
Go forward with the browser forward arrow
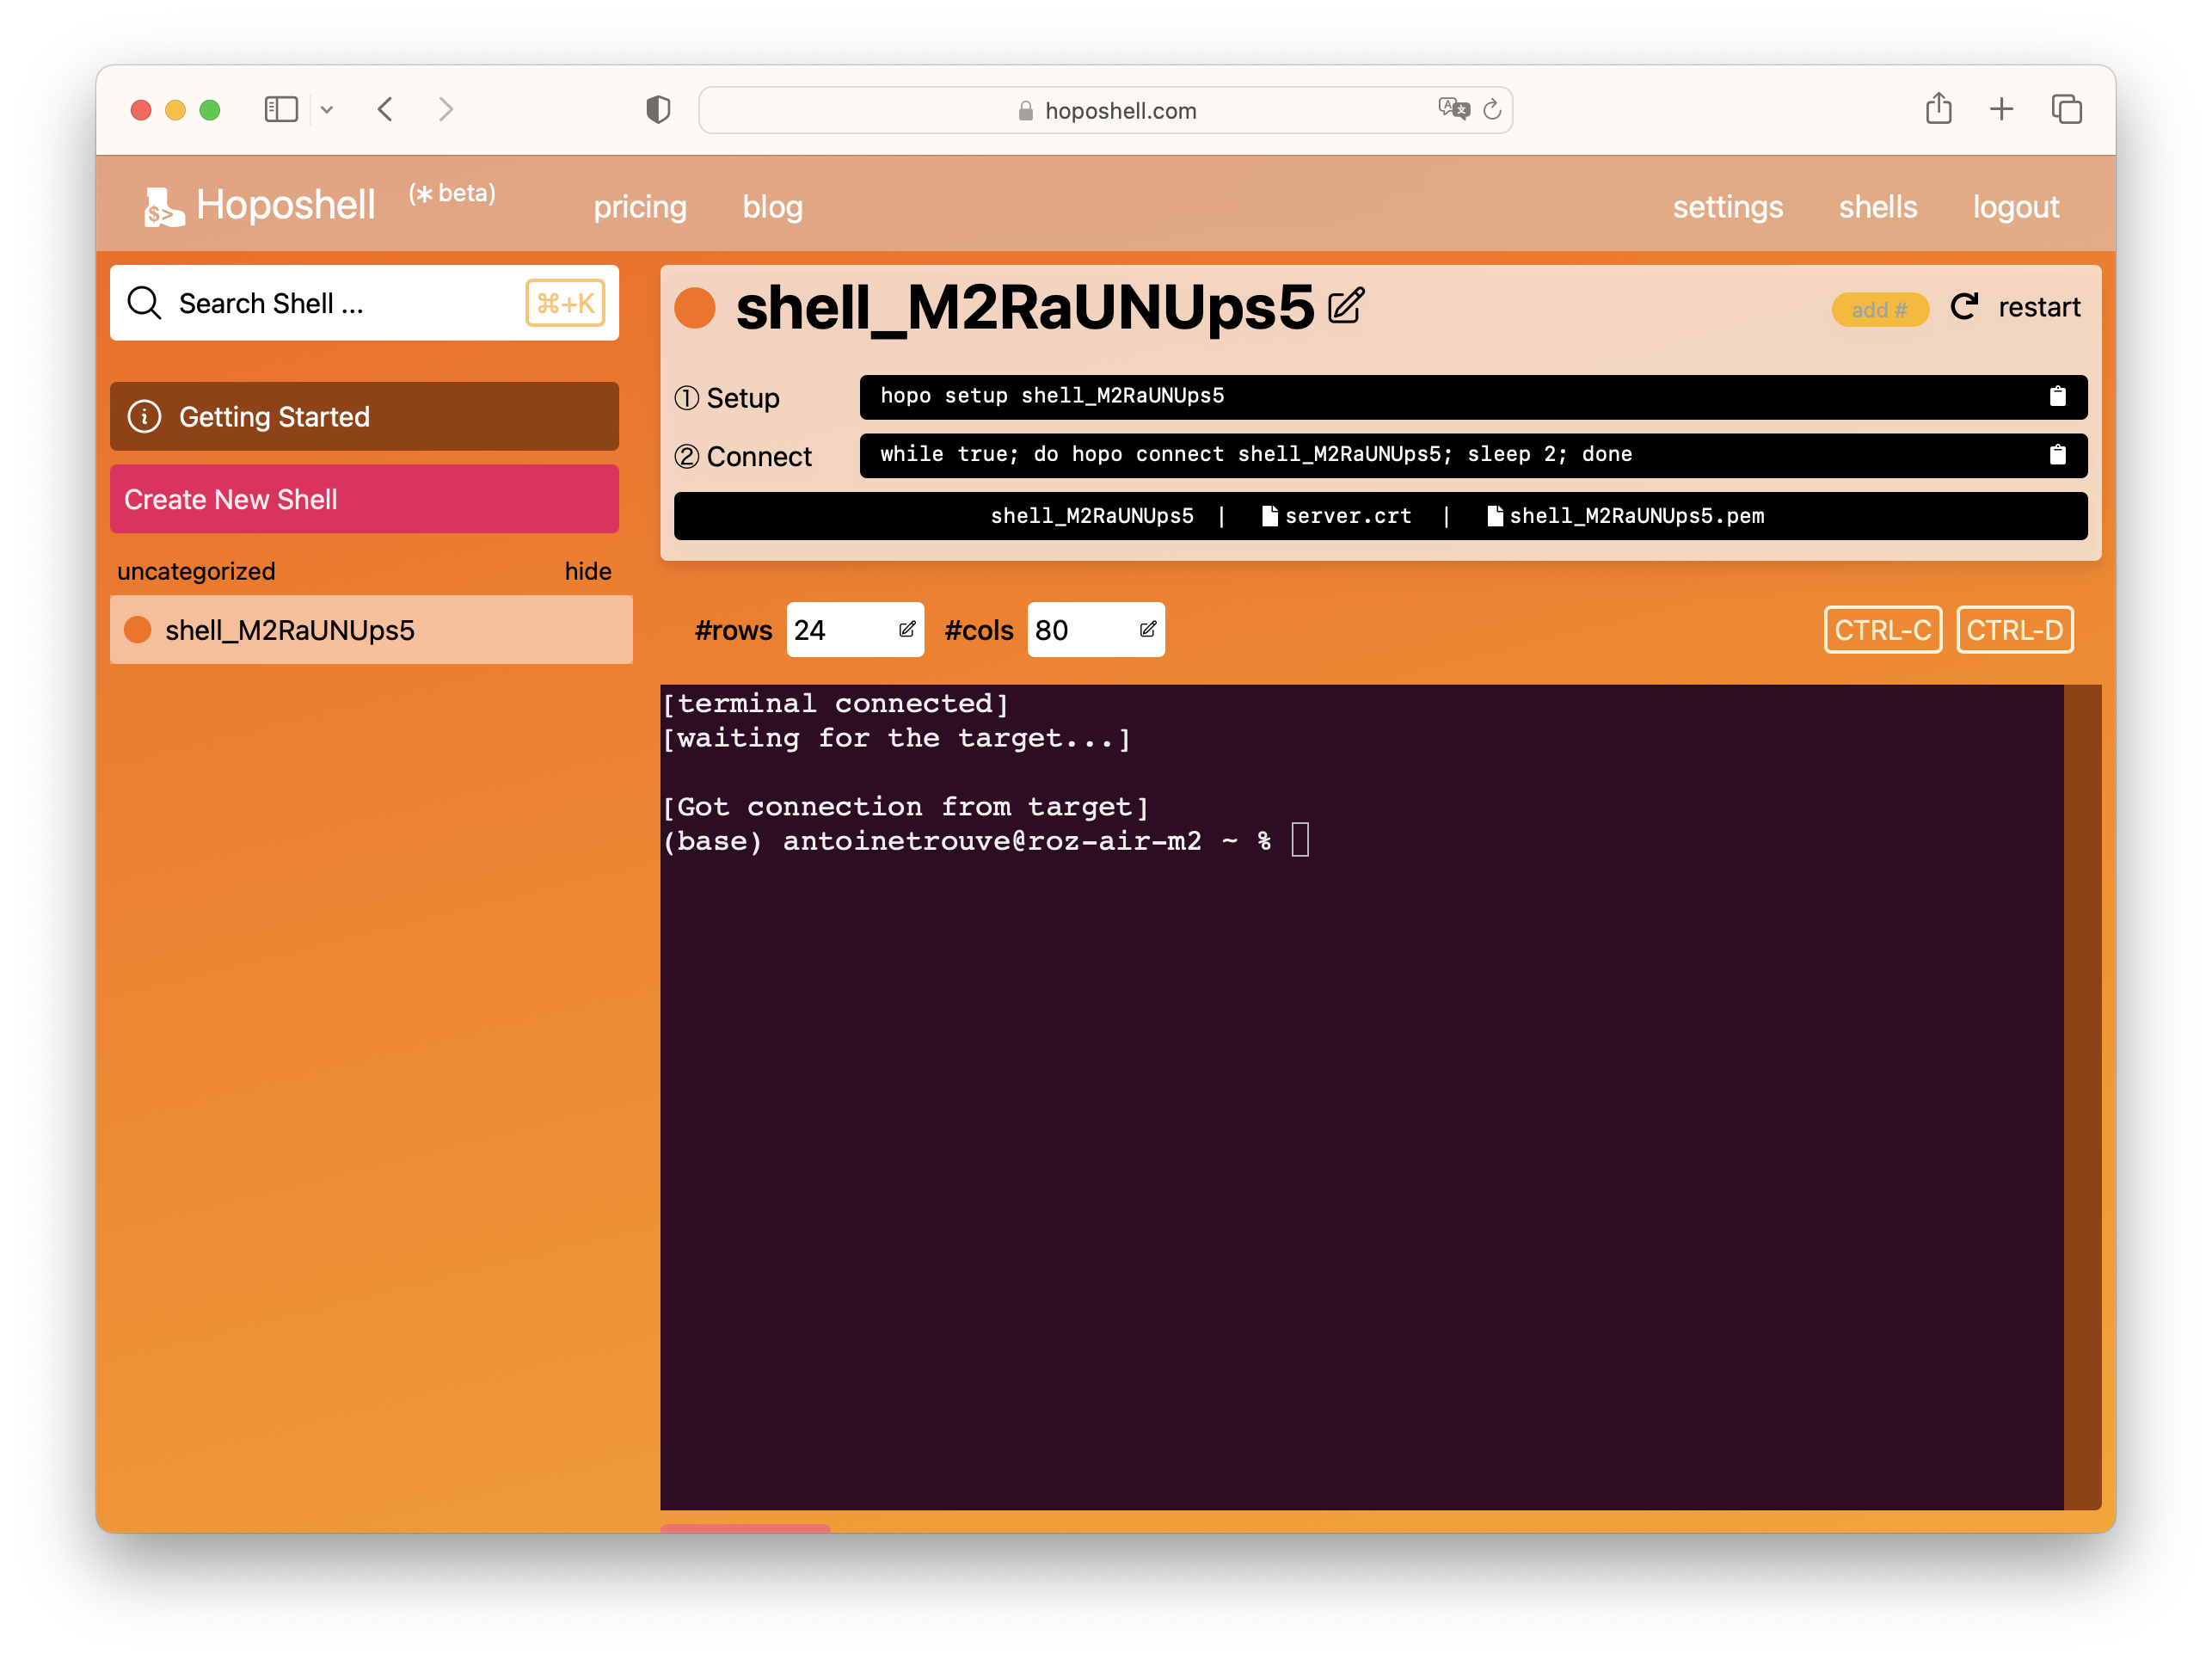pos(446,109)
